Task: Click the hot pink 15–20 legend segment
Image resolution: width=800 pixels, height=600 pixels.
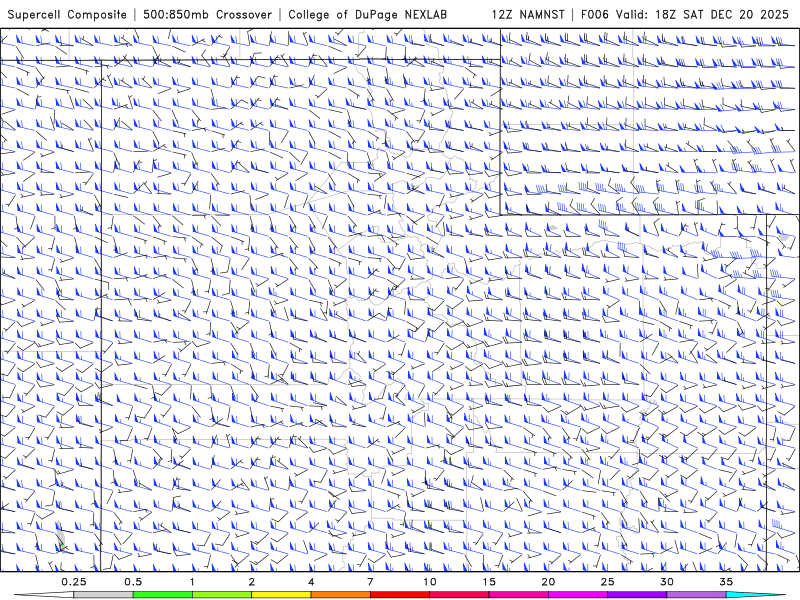Action: coord(518,595)
